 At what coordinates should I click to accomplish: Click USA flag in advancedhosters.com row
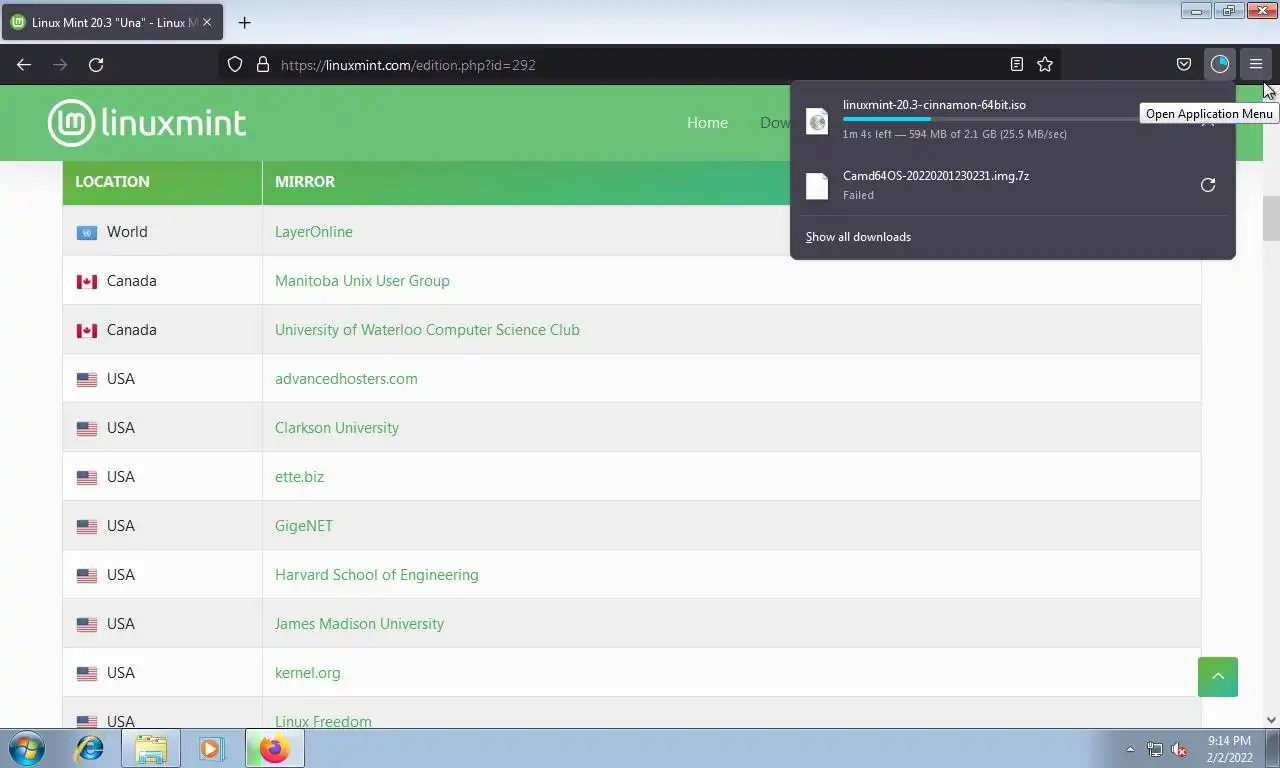87,380
